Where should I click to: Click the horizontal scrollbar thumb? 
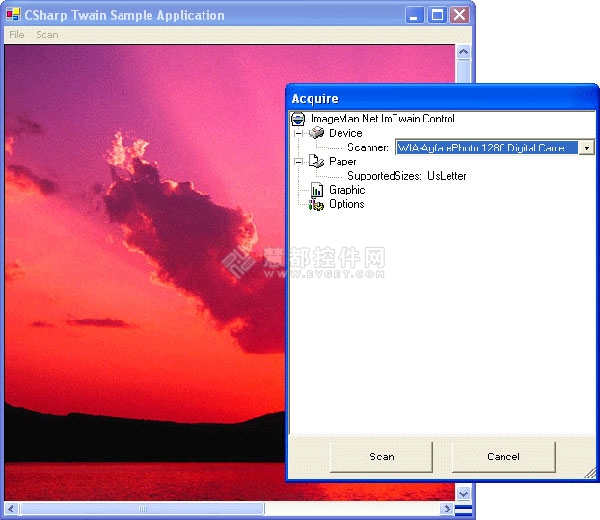[142, 509]
